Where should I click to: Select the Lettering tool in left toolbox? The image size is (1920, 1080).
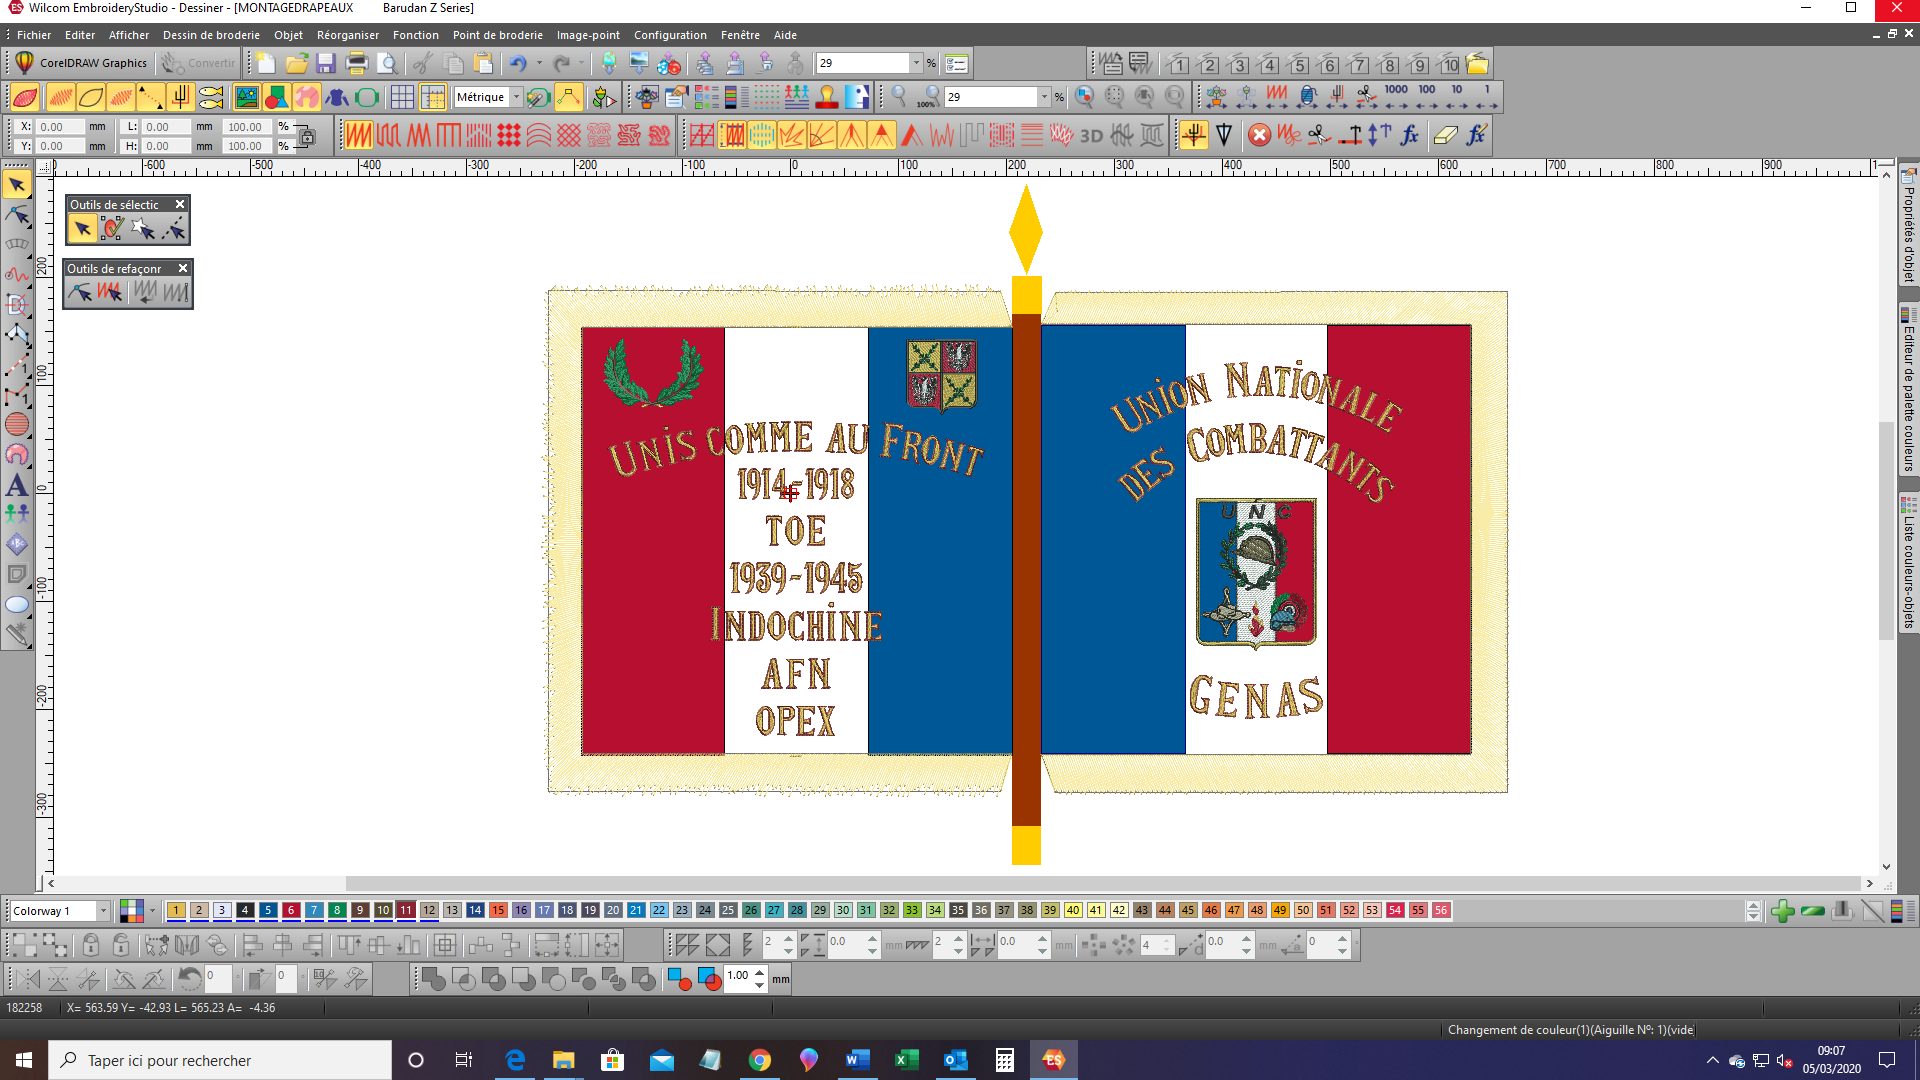[x=17, y=486]
